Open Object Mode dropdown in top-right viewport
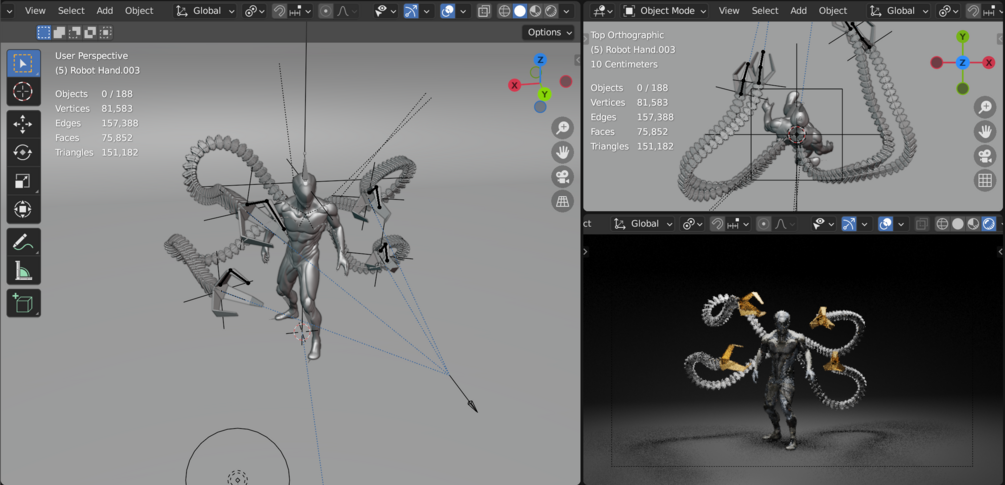The height and width of the screenshot is (485, 1005). [x=665, y=11]
